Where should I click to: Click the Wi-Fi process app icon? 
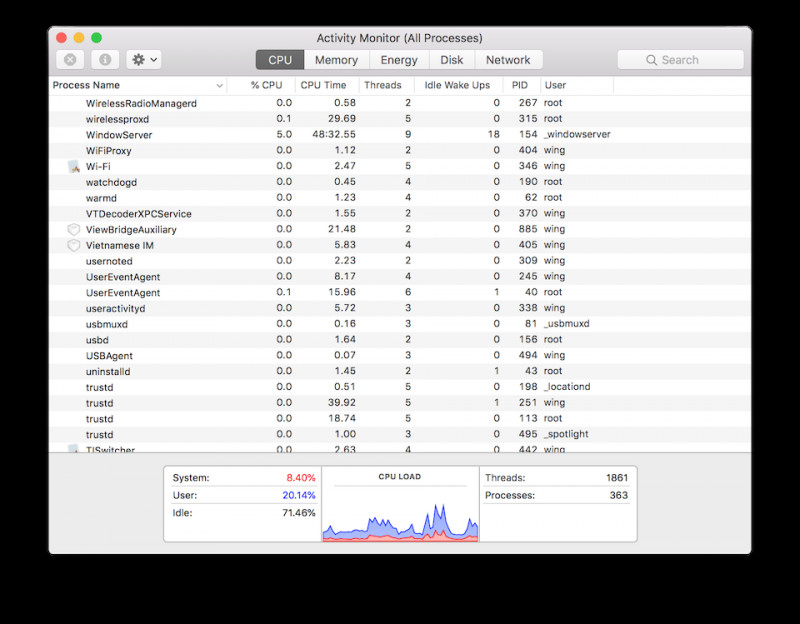(74, 166)
